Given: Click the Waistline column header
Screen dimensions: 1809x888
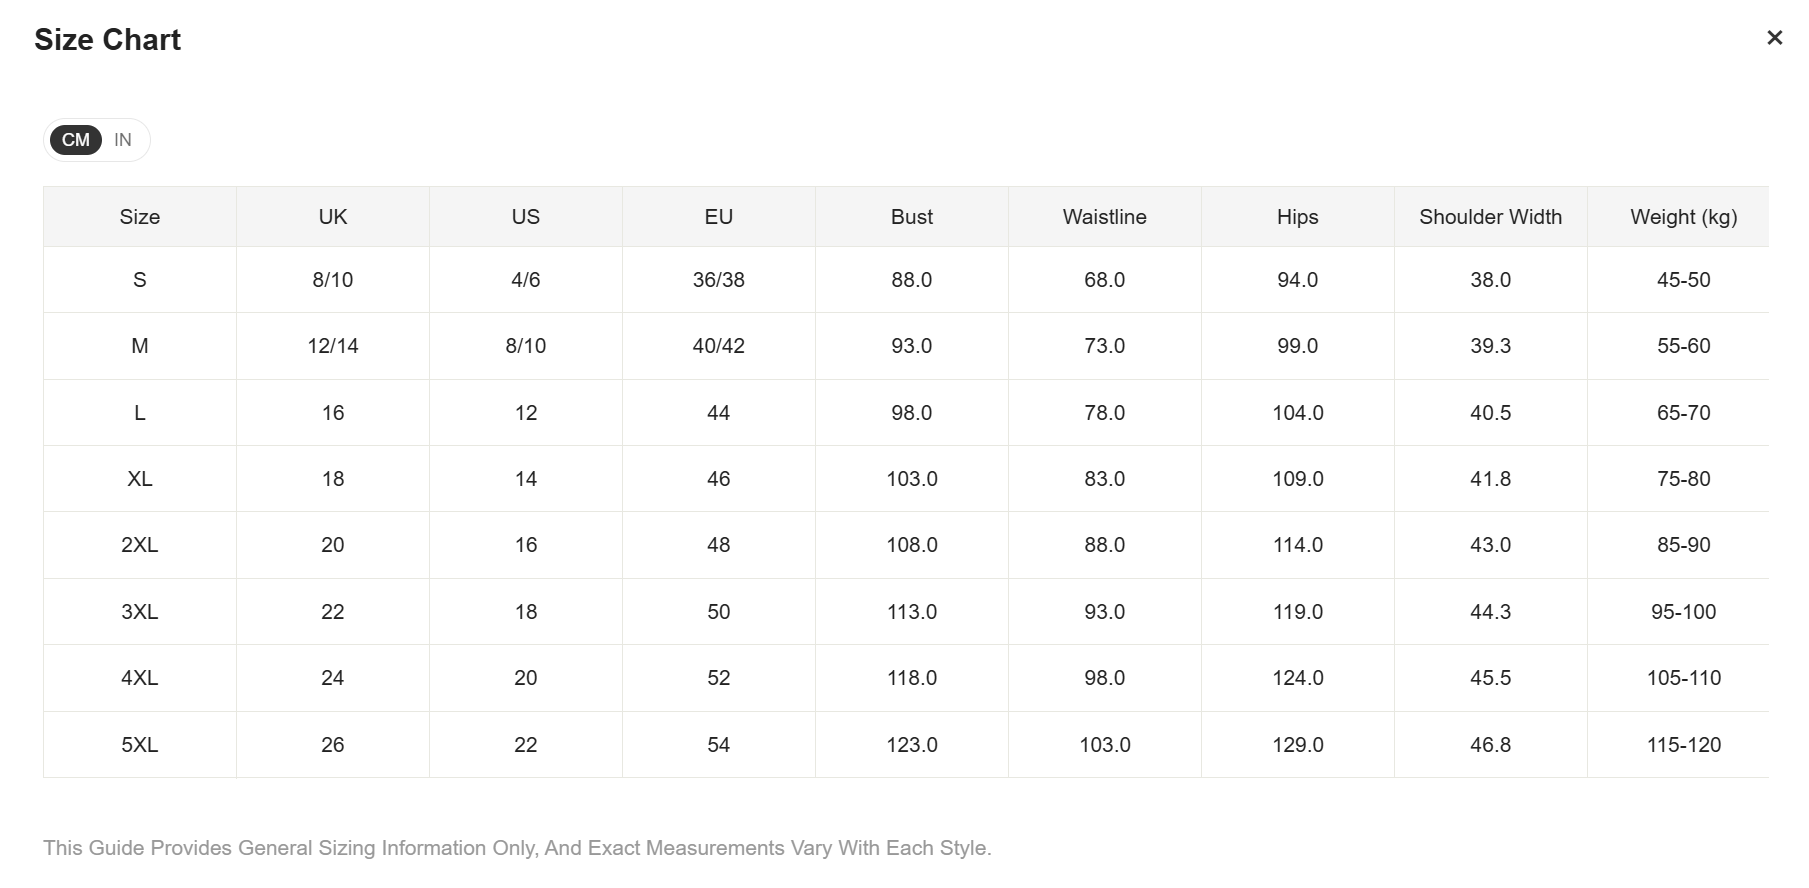Looking at the screenshot, I should (x=1104, y=217).
